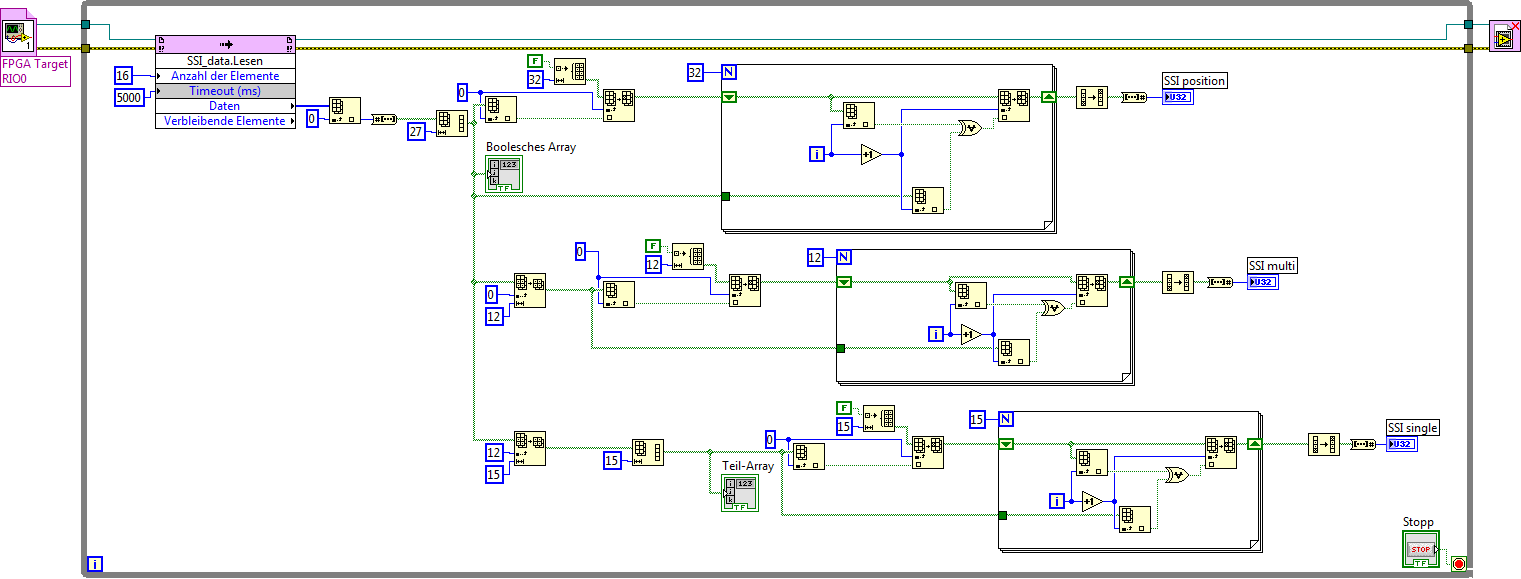Click the Anzahl der Elemente input row
Image resolution: width=1521 pixels, height=579 pixels.
225,76
